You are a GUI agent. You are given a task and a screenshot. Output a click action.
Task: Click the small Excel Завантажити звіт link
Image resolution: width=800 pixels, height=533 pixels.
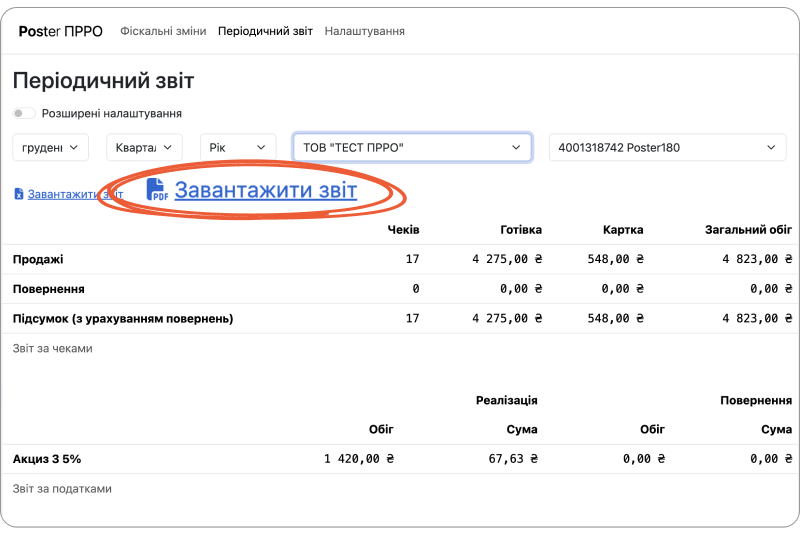[x=75, y=194]
